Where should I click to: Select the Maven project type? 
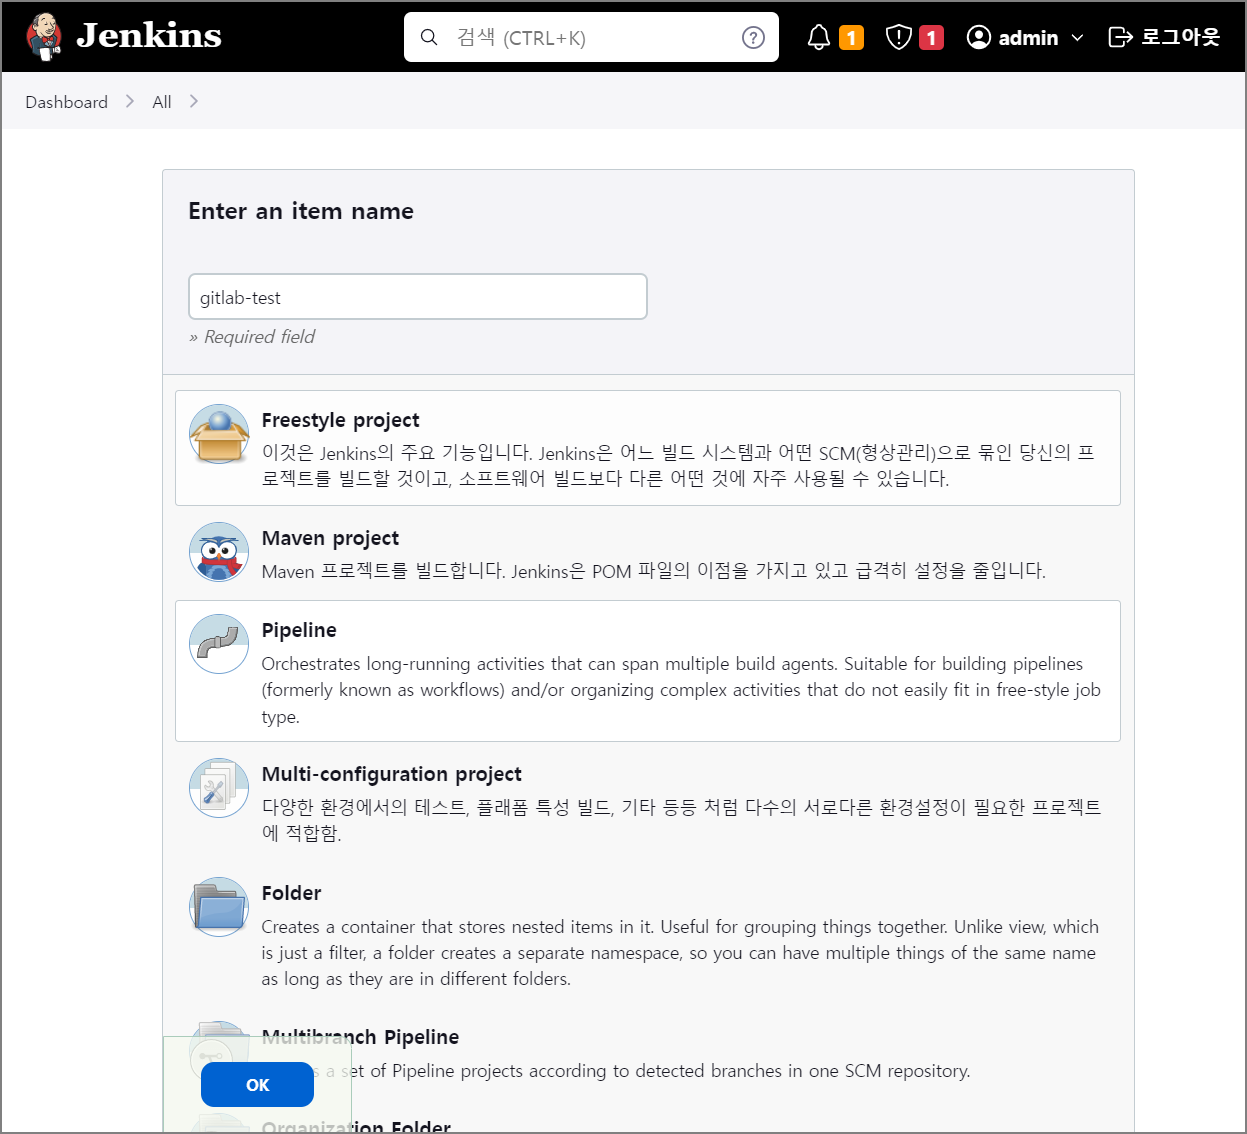[648, 553]
